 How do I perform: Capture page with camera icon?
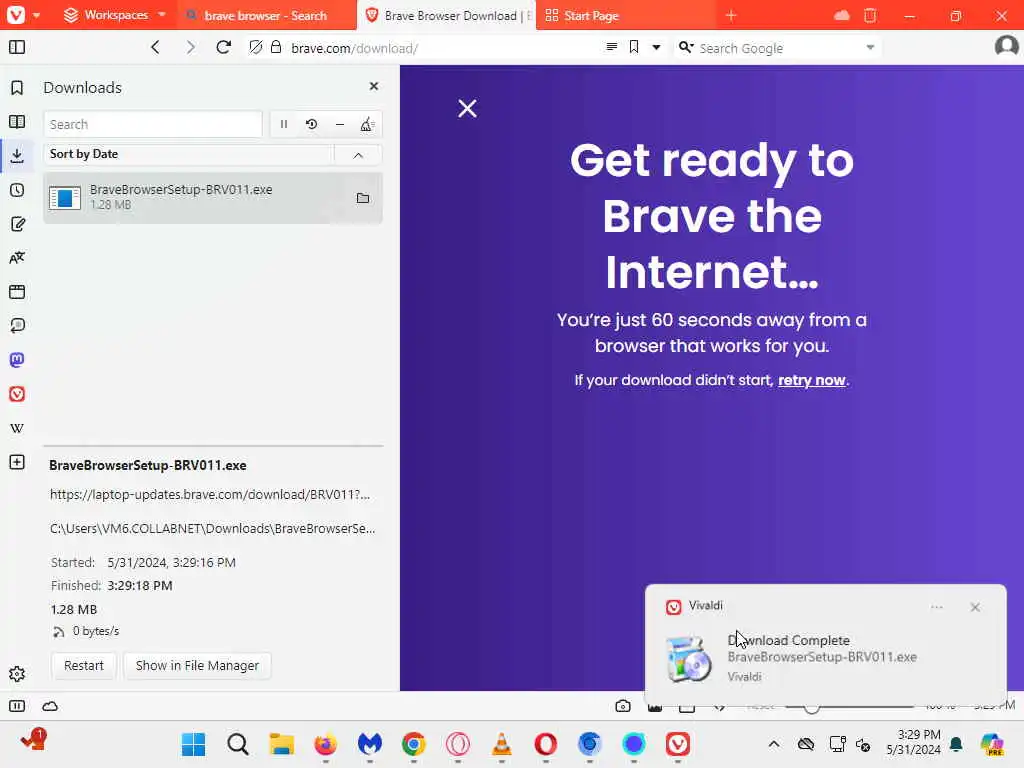tap(623, 706)
